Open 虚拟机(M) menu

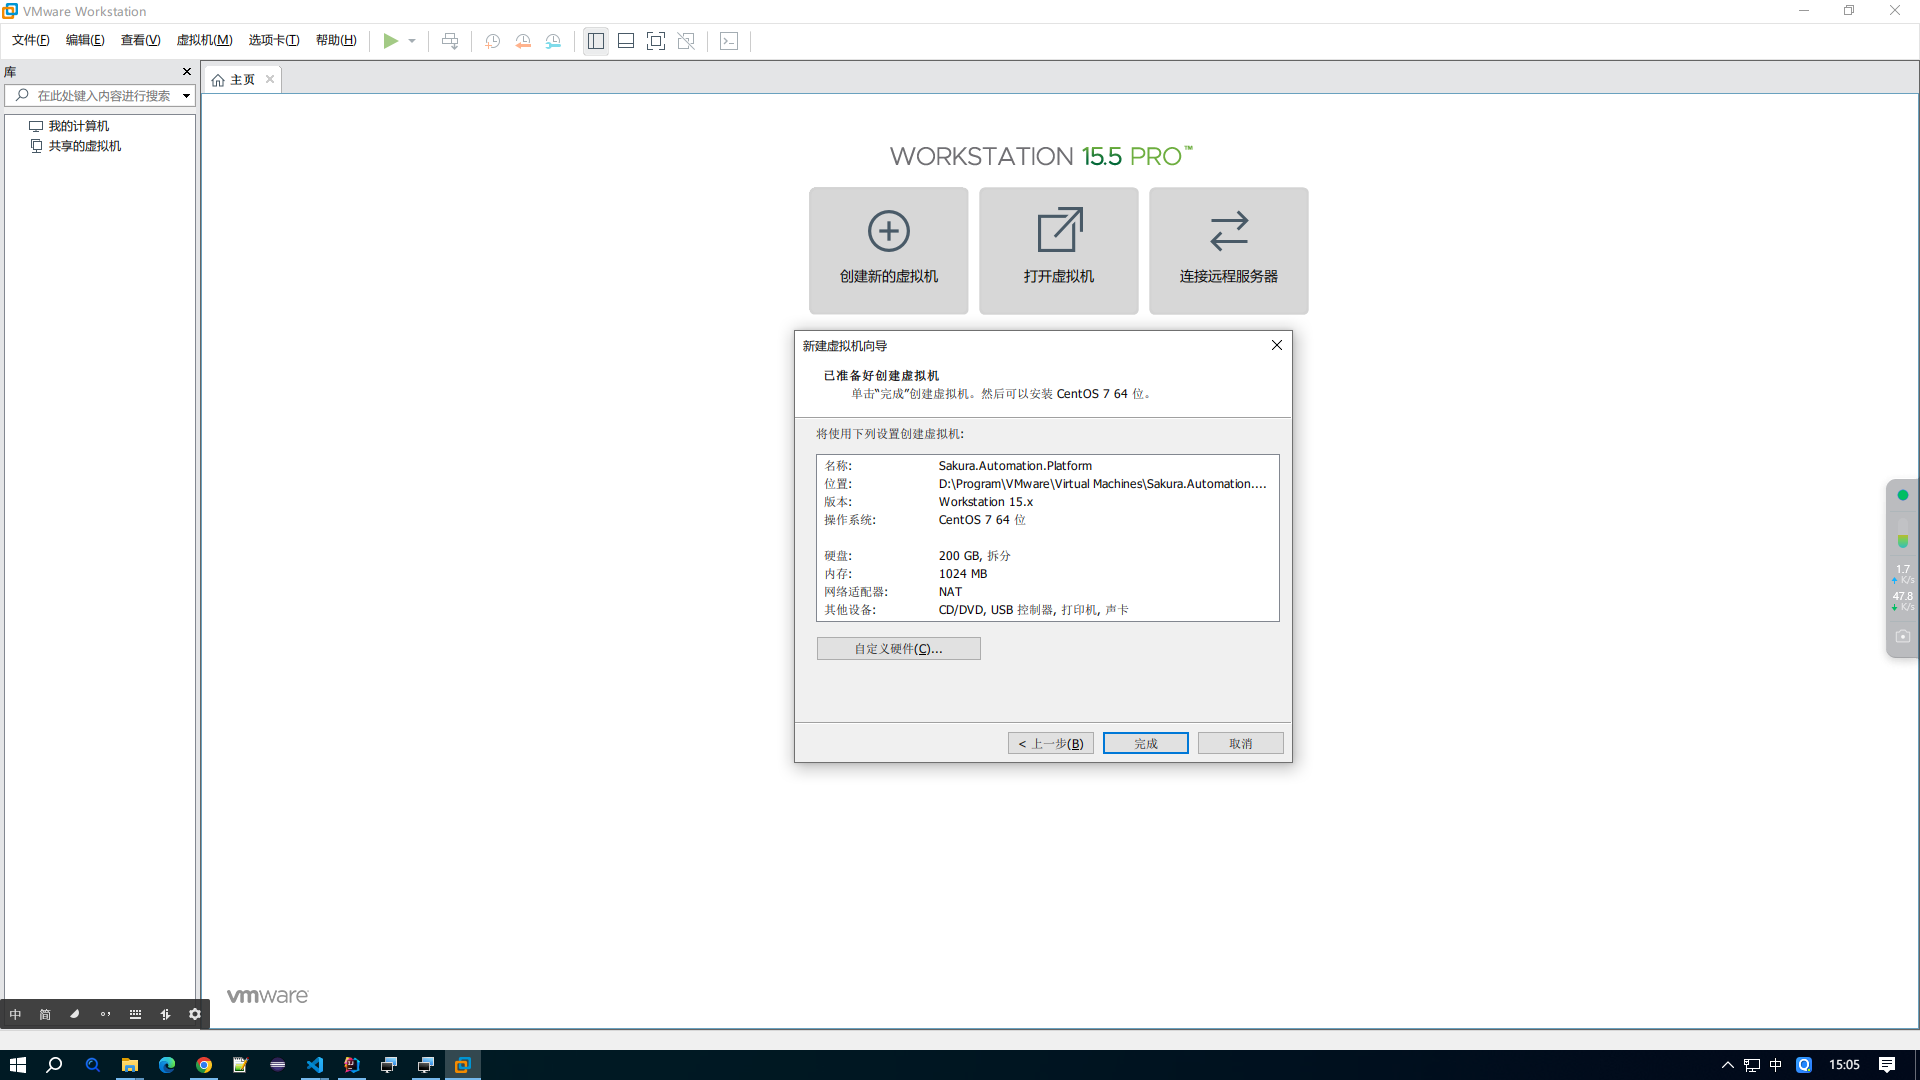pyautogui.click(x=204, y=40)
